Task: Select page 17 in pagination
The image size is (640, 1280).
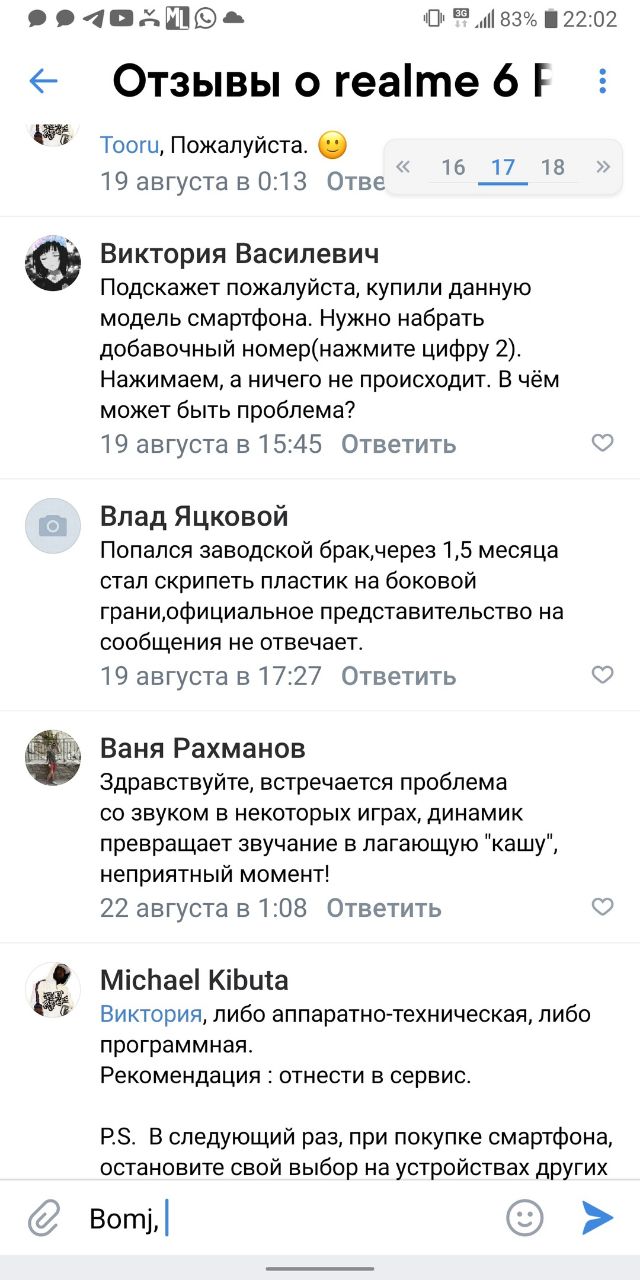Action: 503,167
